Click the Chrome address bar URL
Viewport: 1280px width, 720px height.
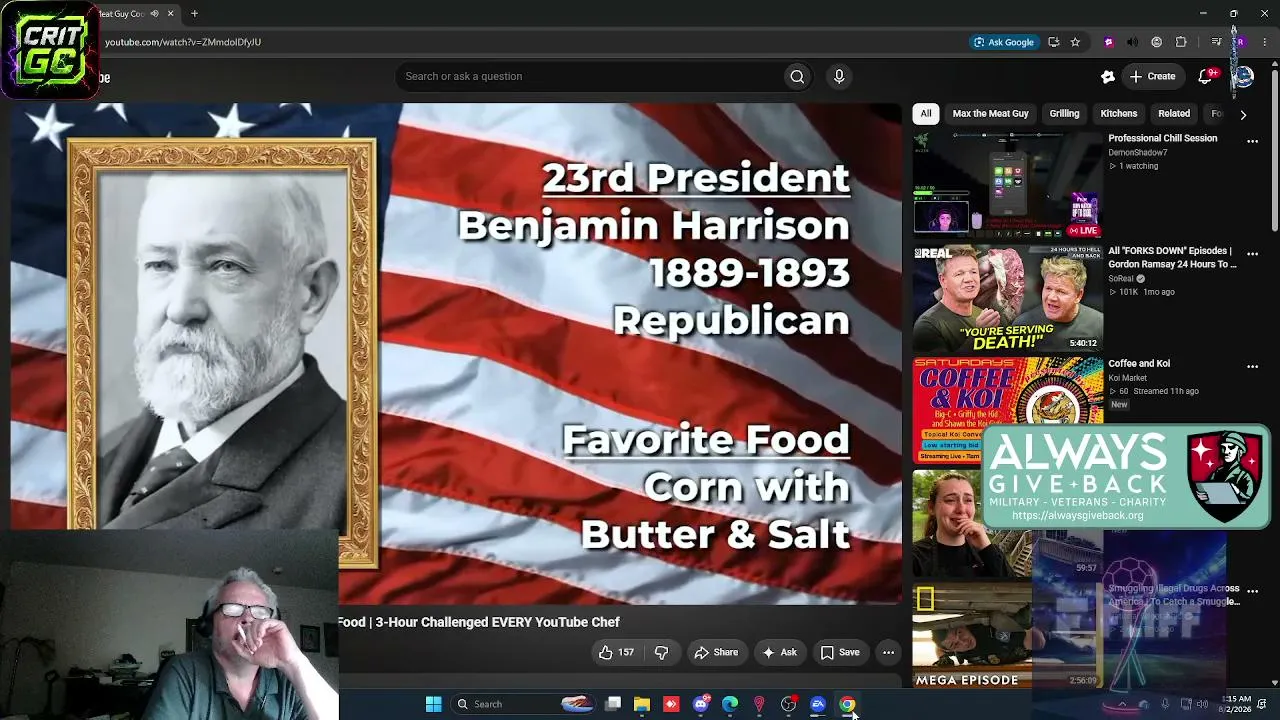183,42
